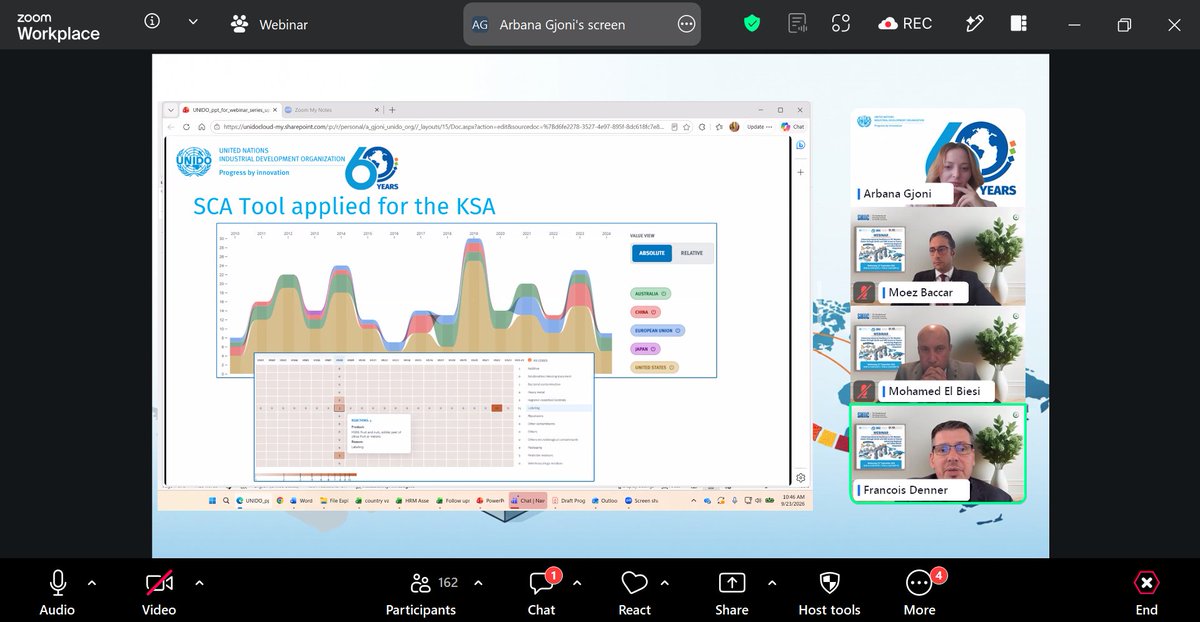1200x622 pixels.
Task: Open the annotate pen tool
Action: pyautogui.click(x=974, y=23)
